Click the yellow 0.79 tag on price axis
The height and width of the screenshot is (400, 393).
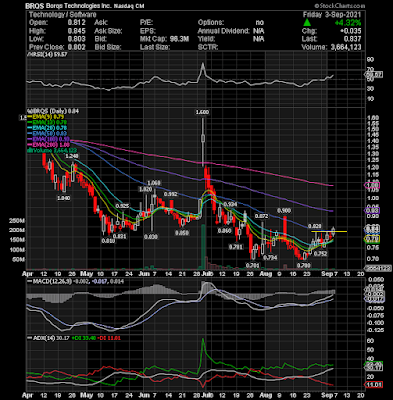click(x=373, y=239)
